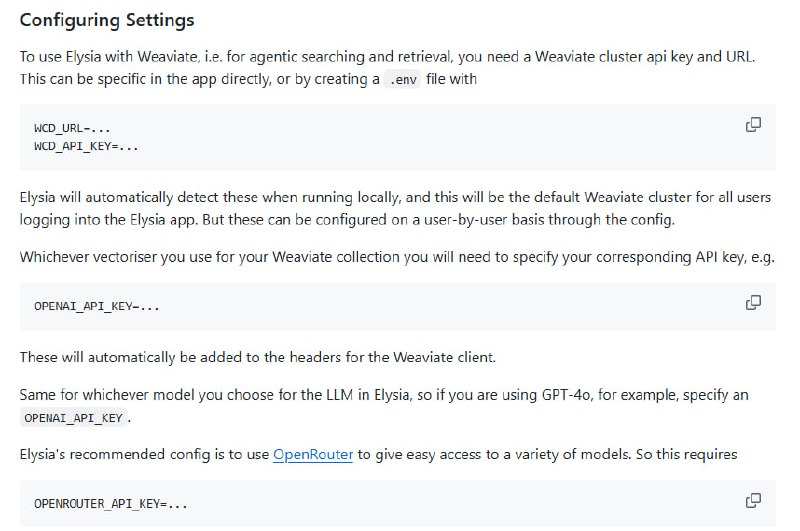Click the OPENAI_API_KEY=... code block text
The height and width of the screenshot is (531, 800).
[96, 306]
